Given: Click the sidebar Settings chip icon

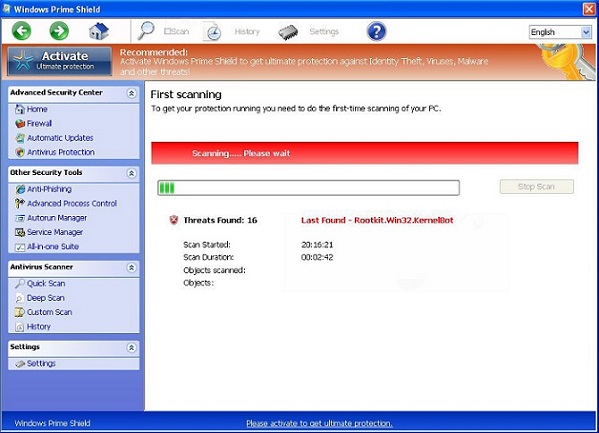Looking at the screenshot, I should [20, 363].
